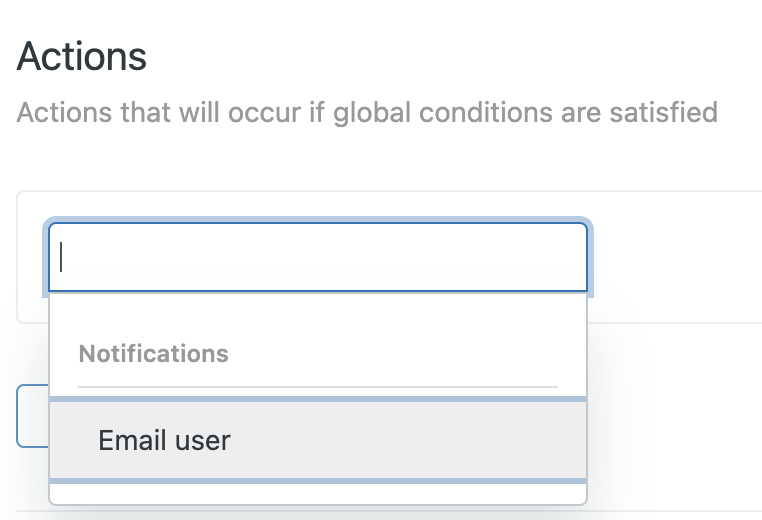Click the Notifications group header

coord(153,354)
